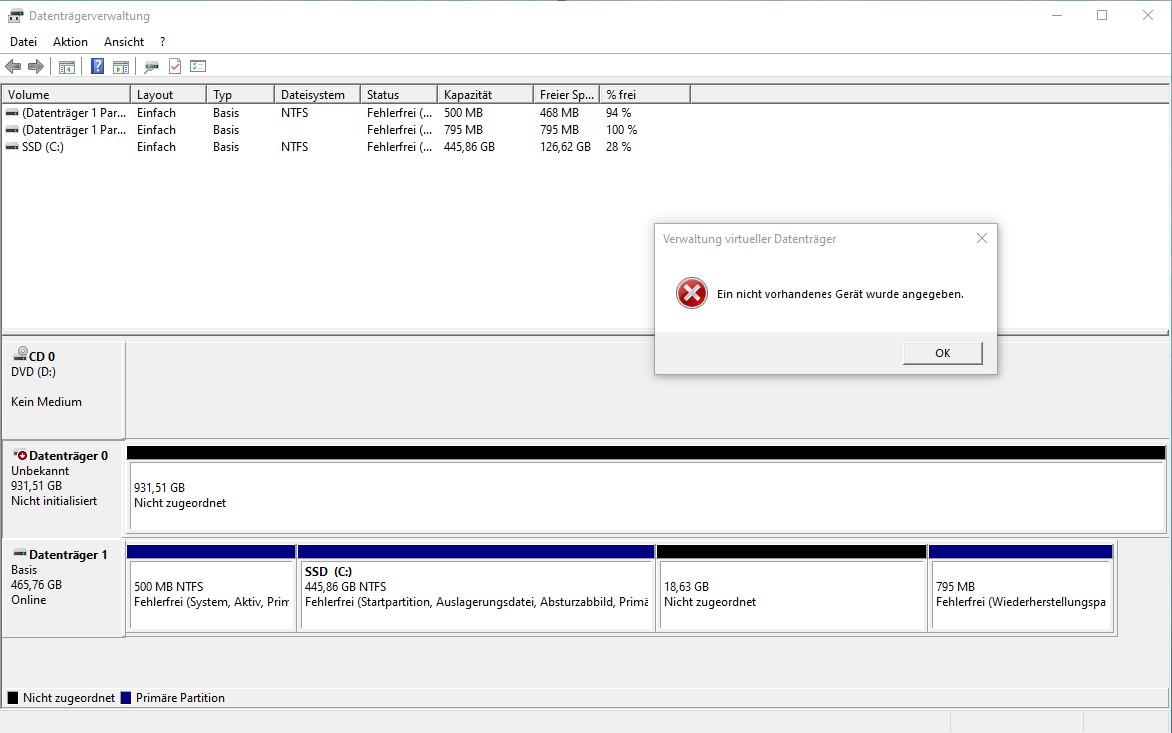Image resolution: width=1172 pixels, height=733 pixels.
Task: Click the disk rescan toolbar icon
Action: coord(151,66)
